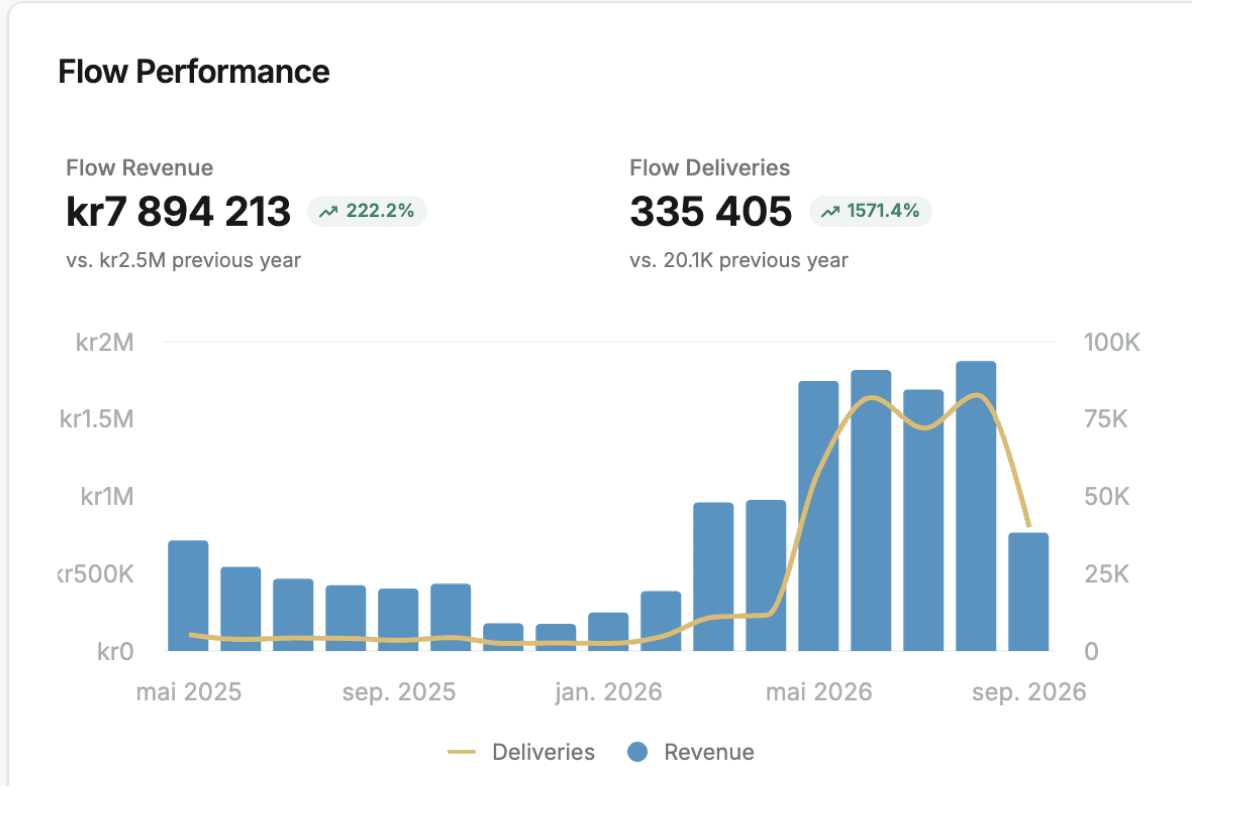Click the kr0 left axis label

(x=115, y=651)
